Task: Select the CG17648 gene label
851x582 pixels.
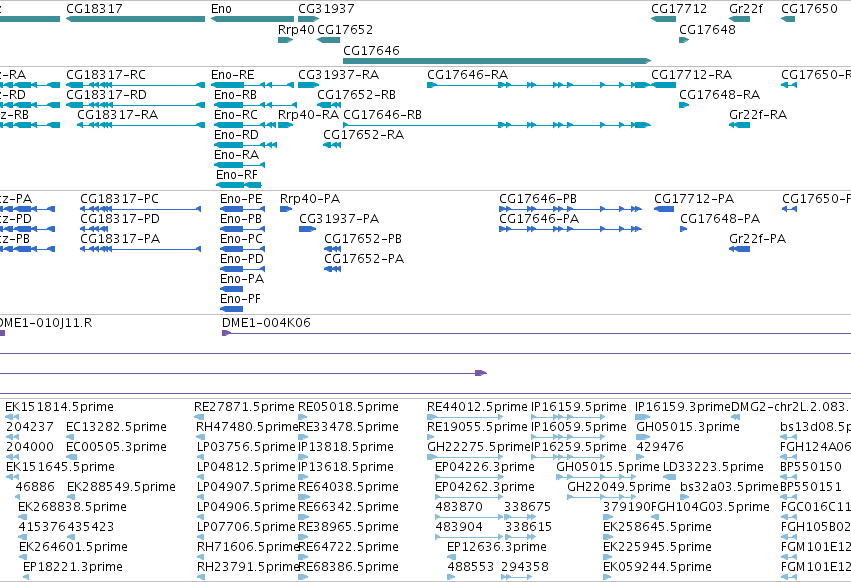Action: [x=707, y=30]
